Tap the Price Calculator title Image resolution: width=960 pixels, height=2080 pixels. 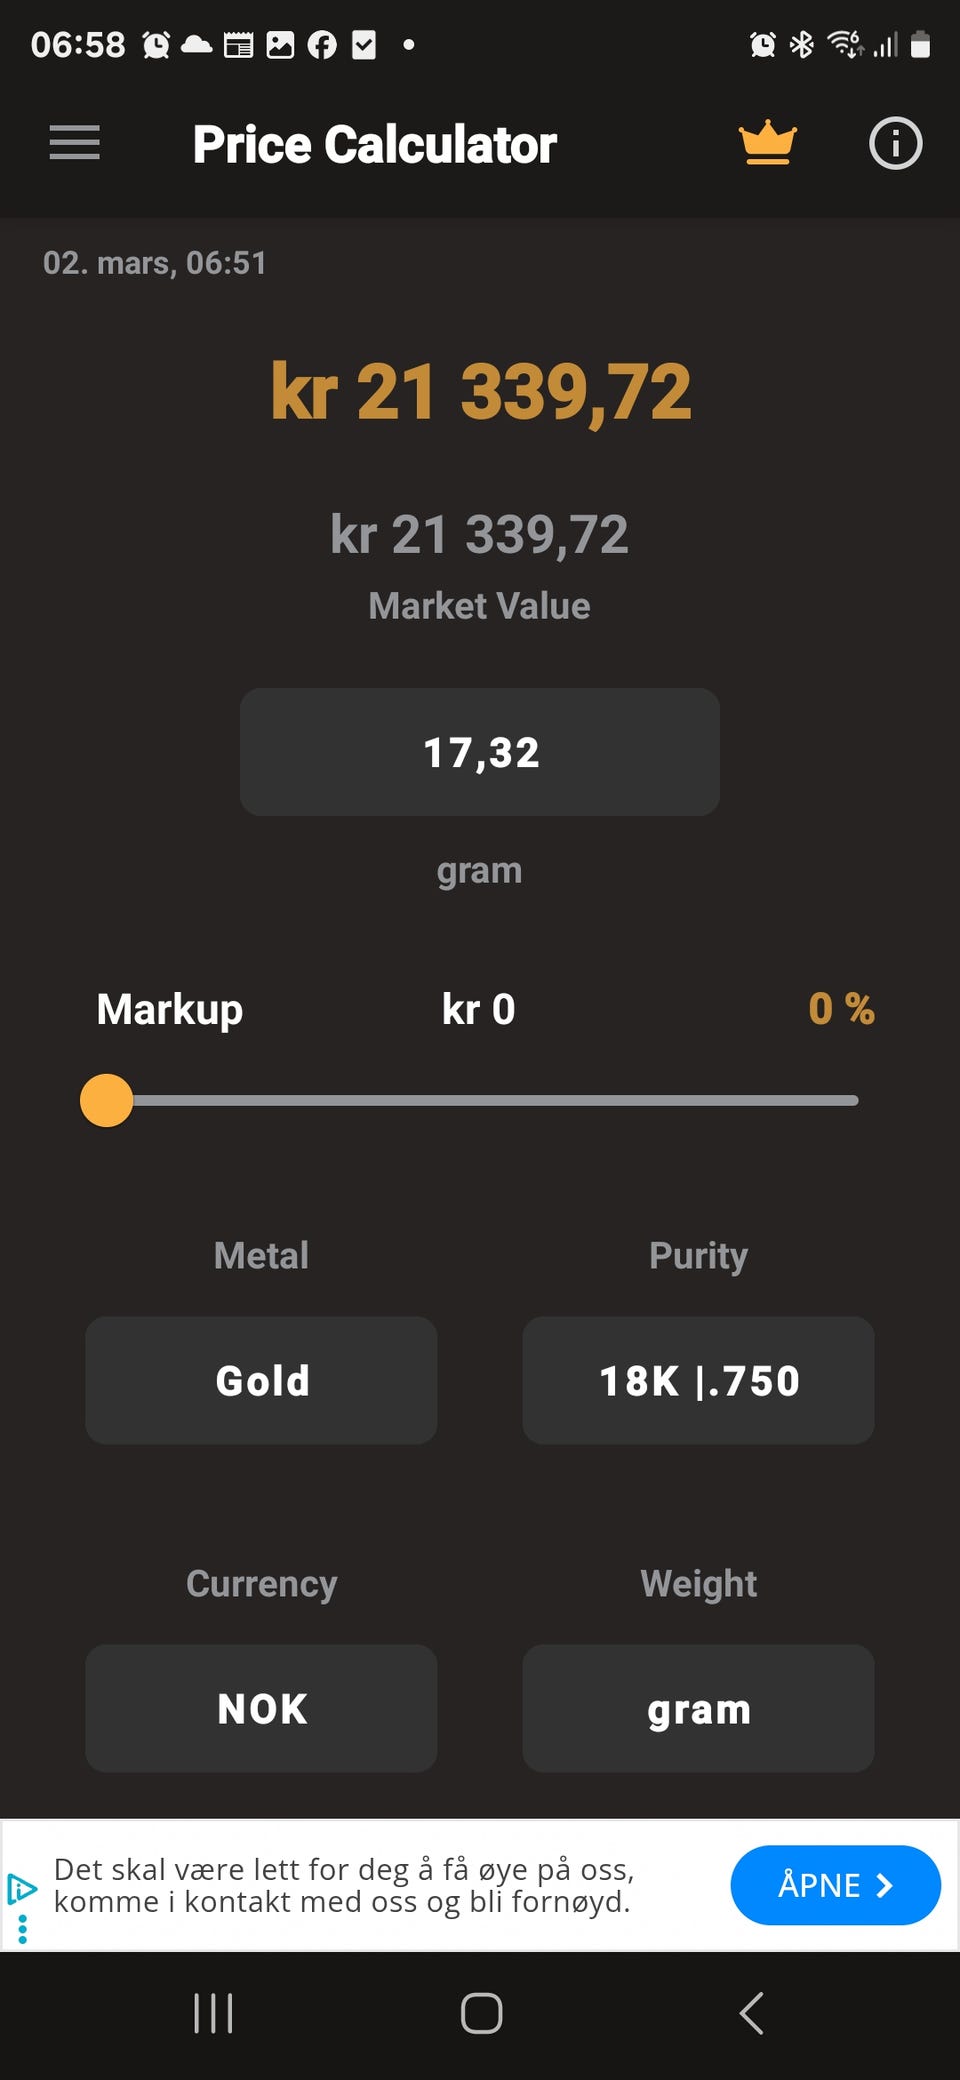374,144
